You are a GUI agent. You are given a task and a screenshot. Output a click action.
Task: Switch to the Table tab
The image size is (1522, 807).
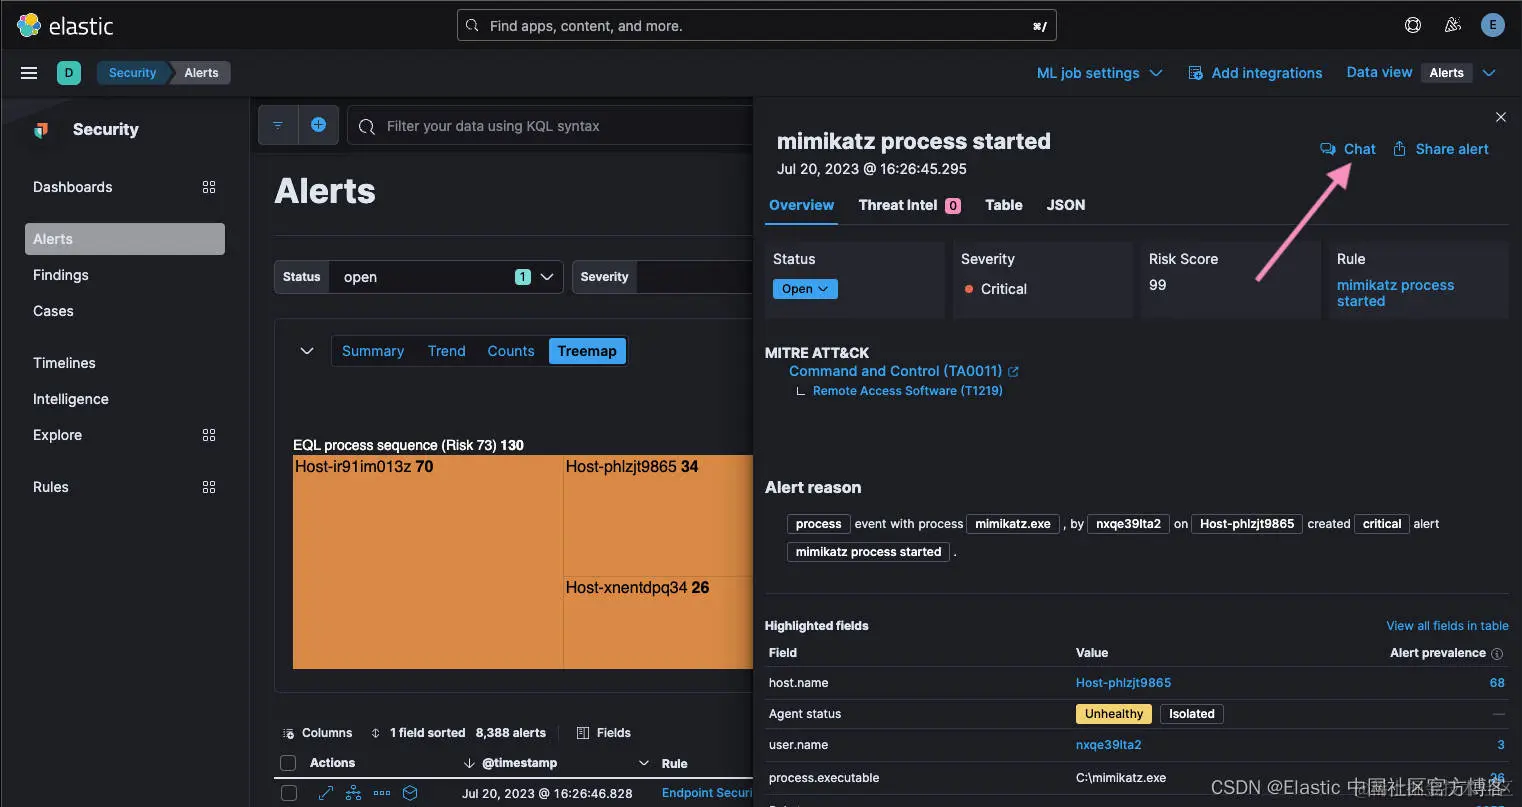(1004, 205)
